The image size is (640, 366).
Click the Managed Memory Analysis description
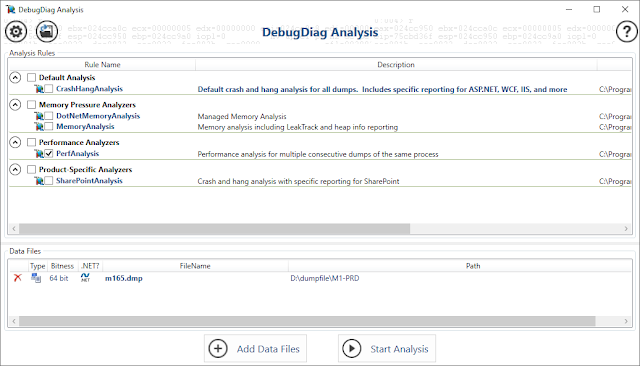(242, 117)
